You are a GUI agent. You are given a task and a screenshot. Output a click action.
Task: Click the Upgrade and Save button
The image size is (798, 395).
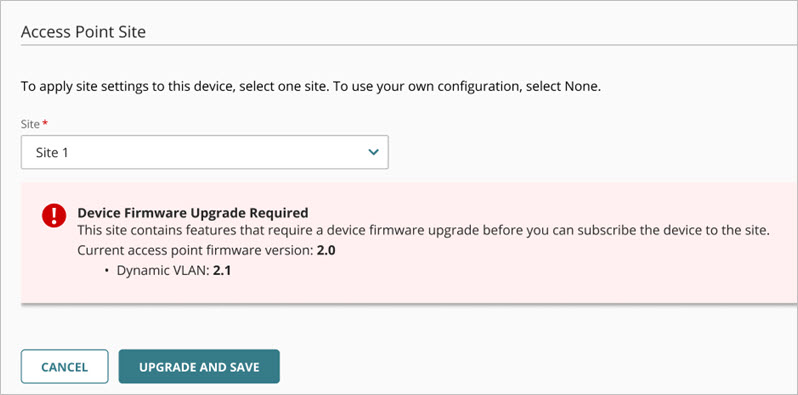(199, 366)
